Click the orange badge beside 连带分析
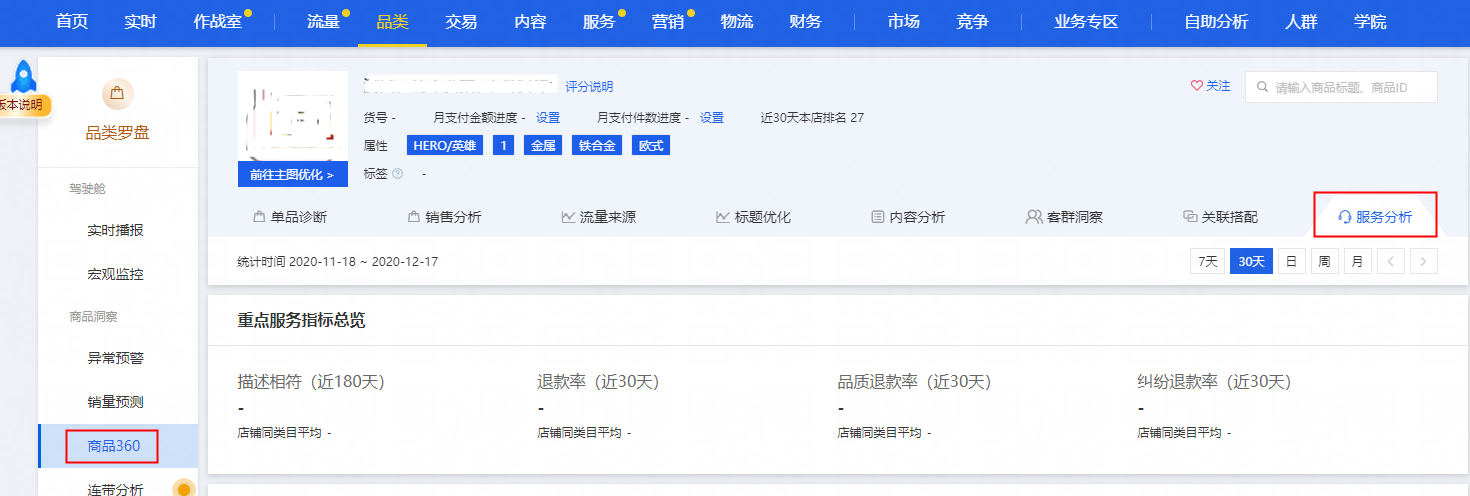 click(183, 488)
